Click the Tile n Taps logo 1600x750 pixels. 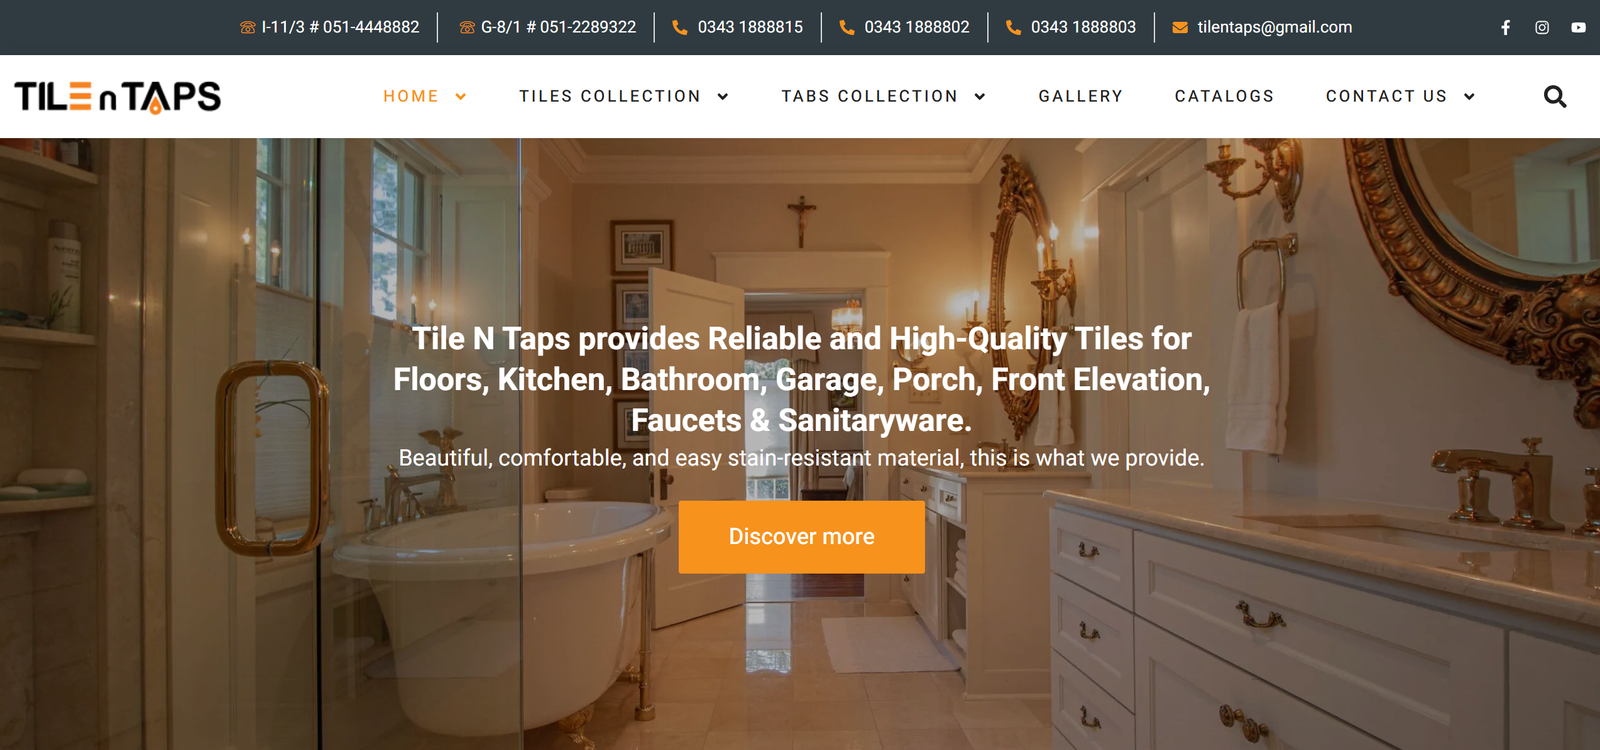coord(117,97)
